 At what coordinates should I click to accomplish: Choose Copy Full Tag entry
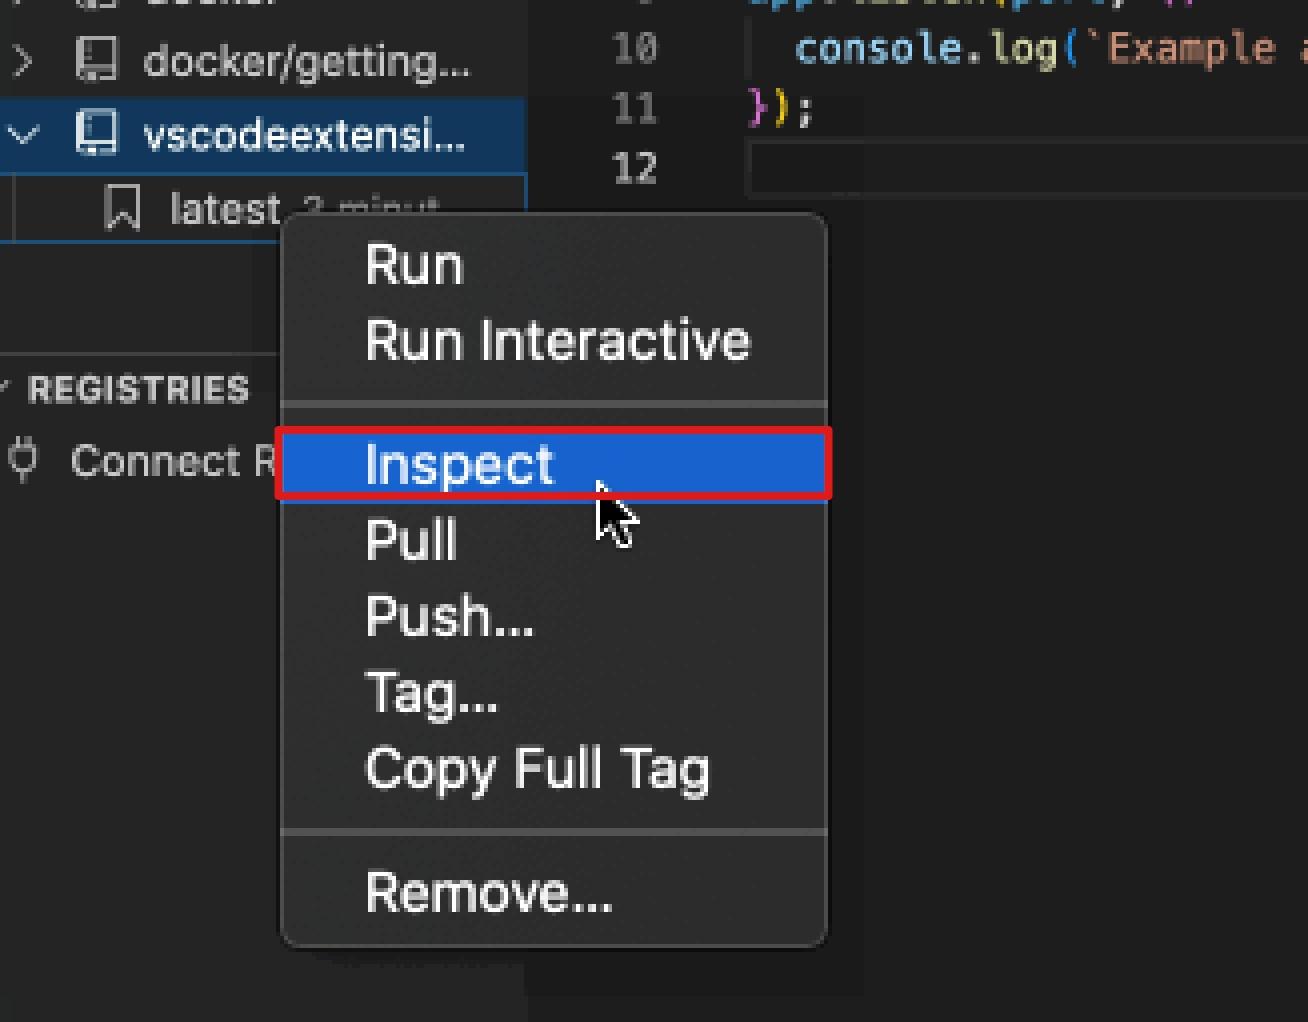tap(537, 768)
